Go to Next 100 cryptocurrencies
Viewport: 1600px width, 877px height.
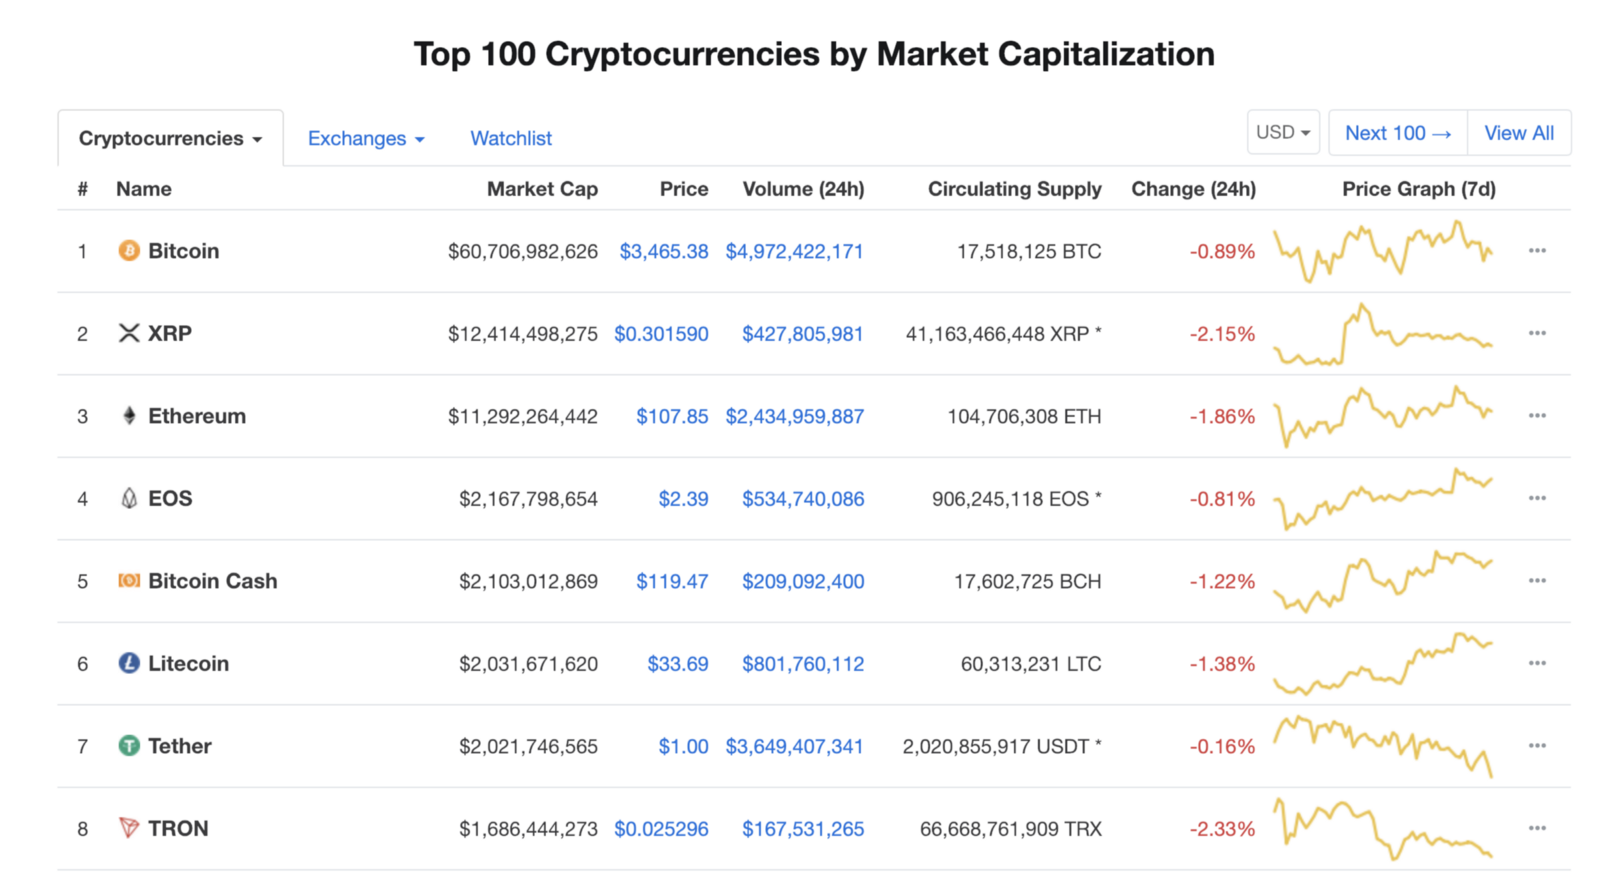point(1397,133)
